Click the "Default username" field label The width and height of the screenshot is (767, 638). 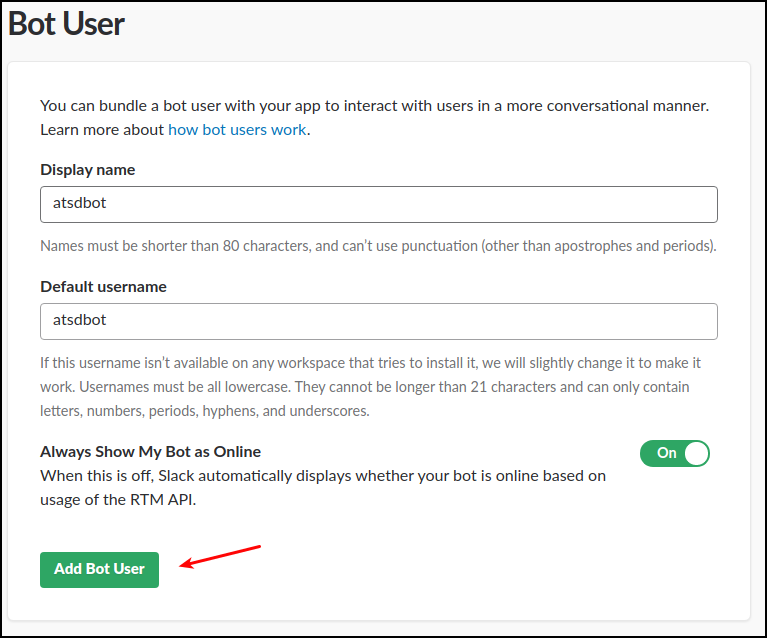tap(103, 287)
